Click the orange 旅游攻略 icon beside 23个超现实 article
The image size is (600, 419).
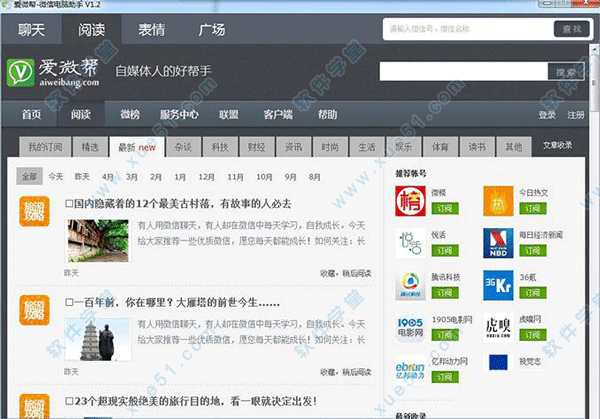34,406
